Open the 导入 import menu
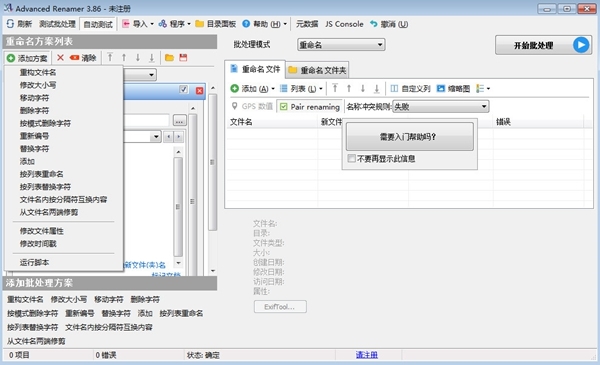 pyautogui.click(x=138, y=24)
